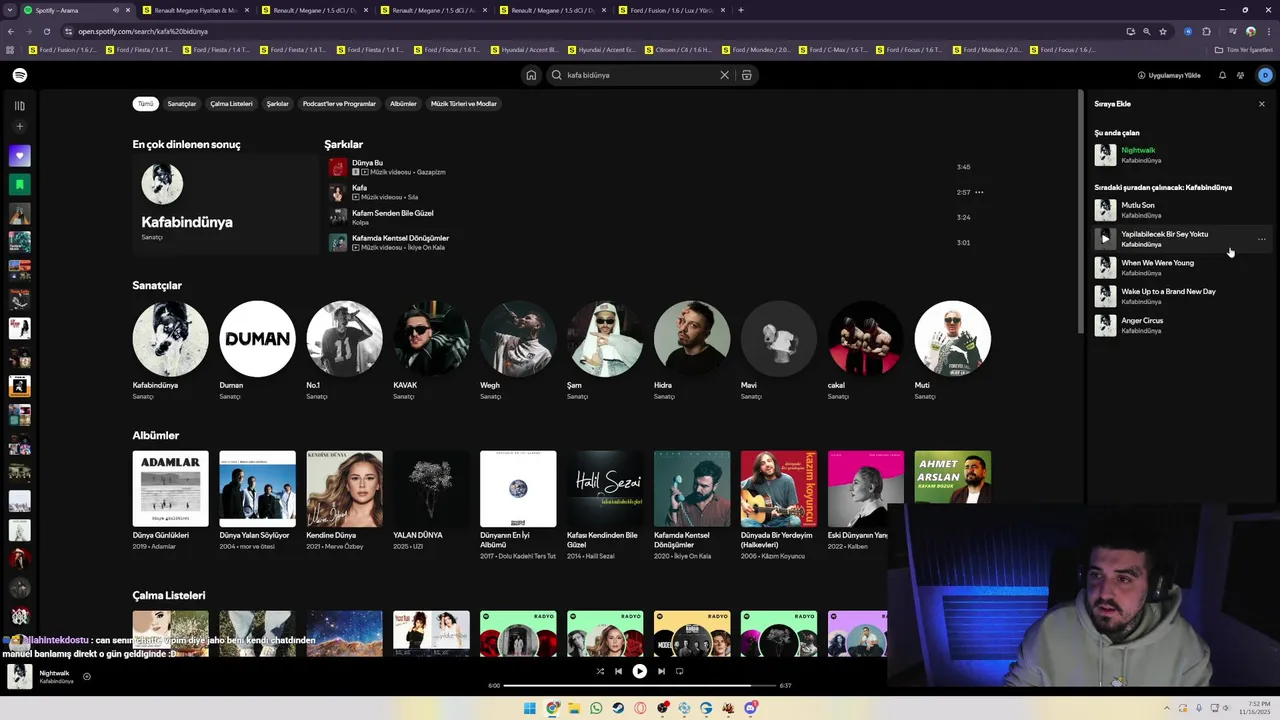Select the Şarkılar filter chip

[x=278, y=104]
